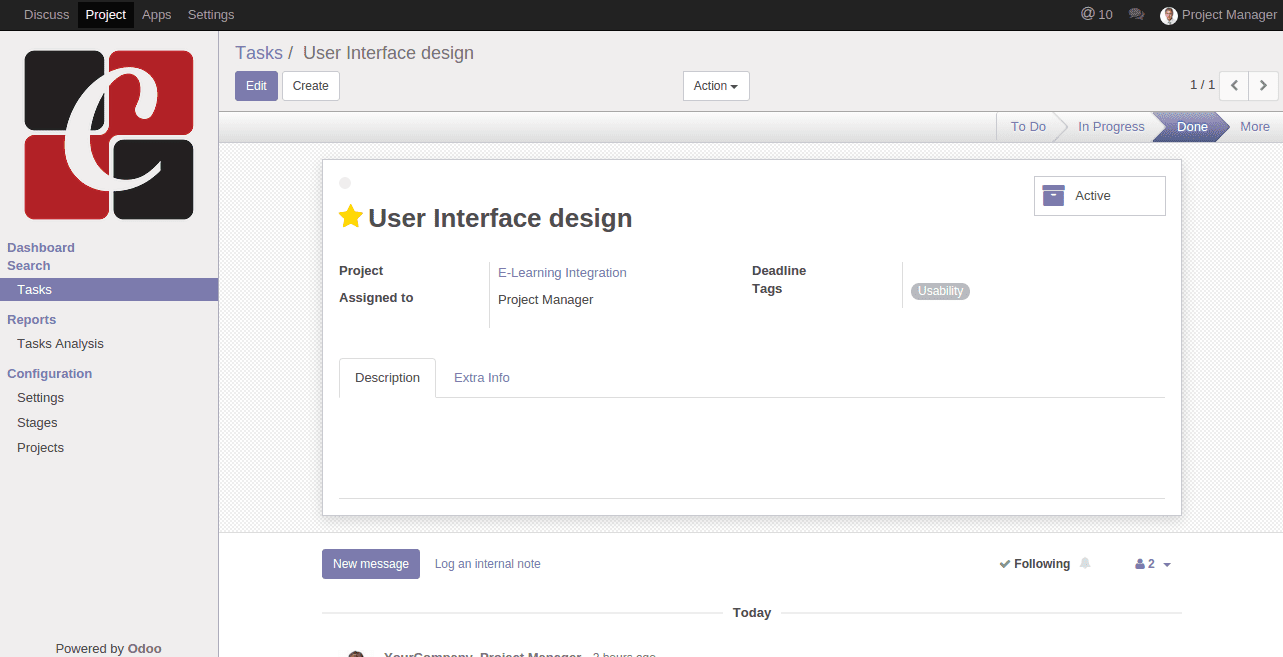The image size is (1283, 657).
Task: Click the notification bell icon
Action: 1085,564
